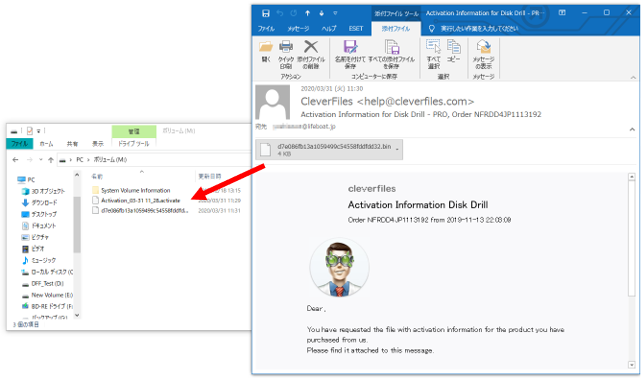
Task: Select ローカル ディスク (C:) in navigation pane
Action: point(47,272)
